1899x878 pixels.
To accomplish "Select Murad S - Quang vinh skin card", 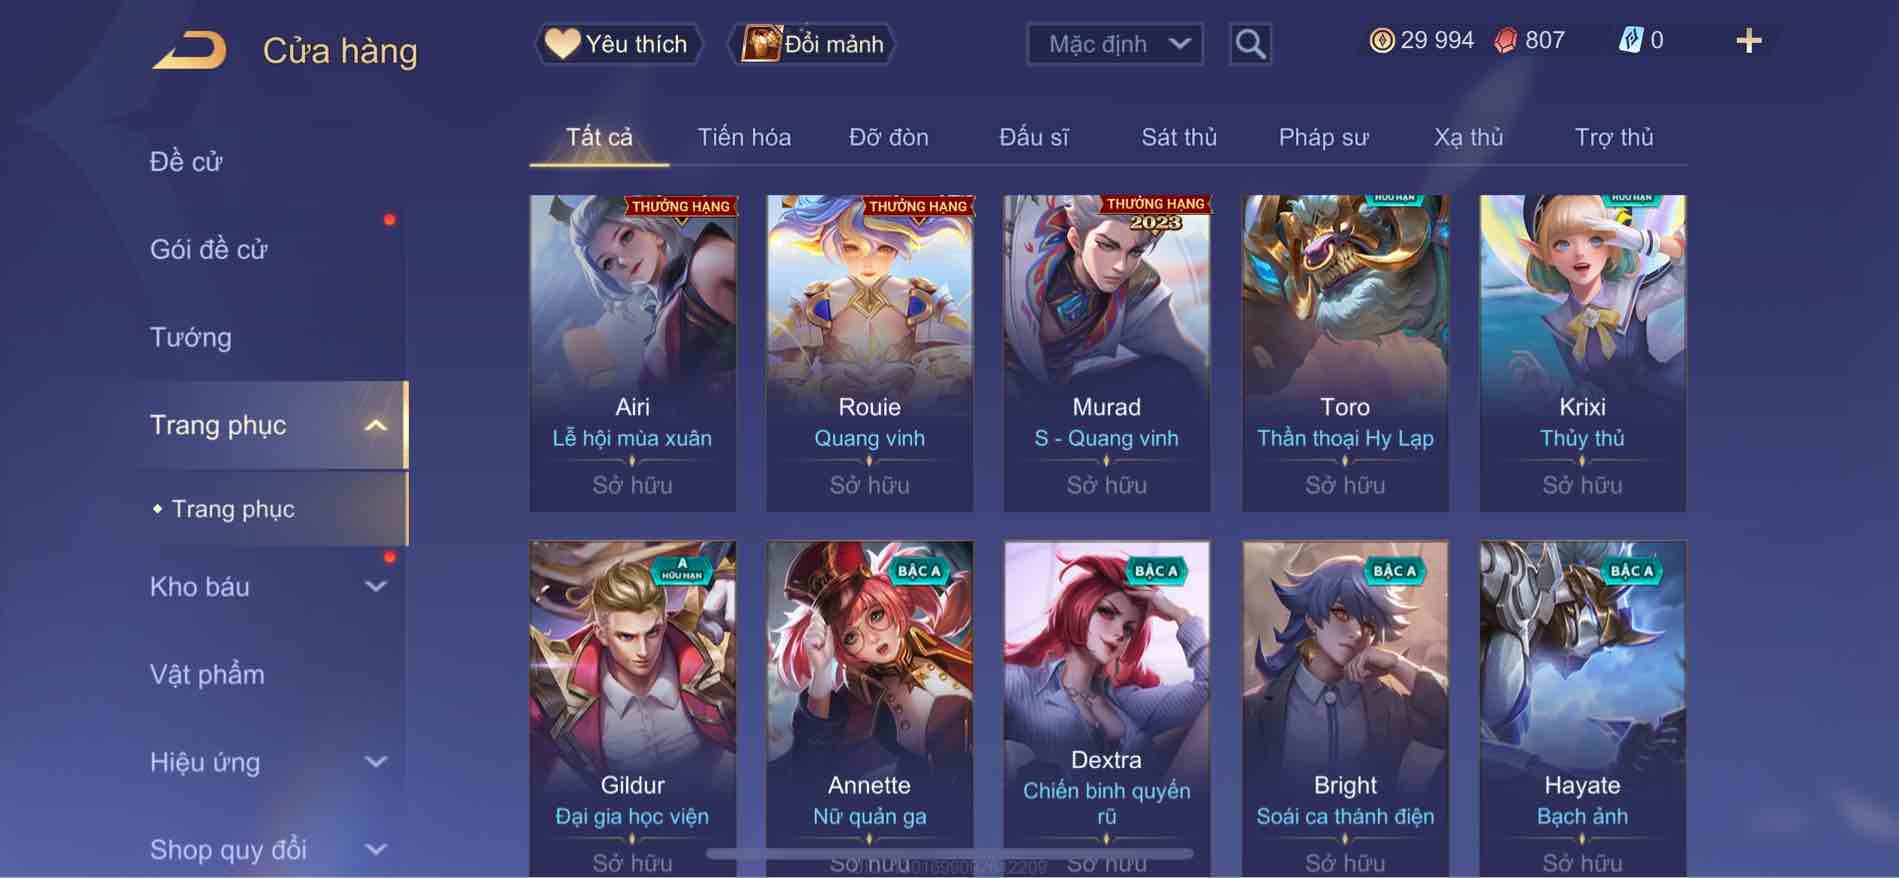I will click(1106, 353).
